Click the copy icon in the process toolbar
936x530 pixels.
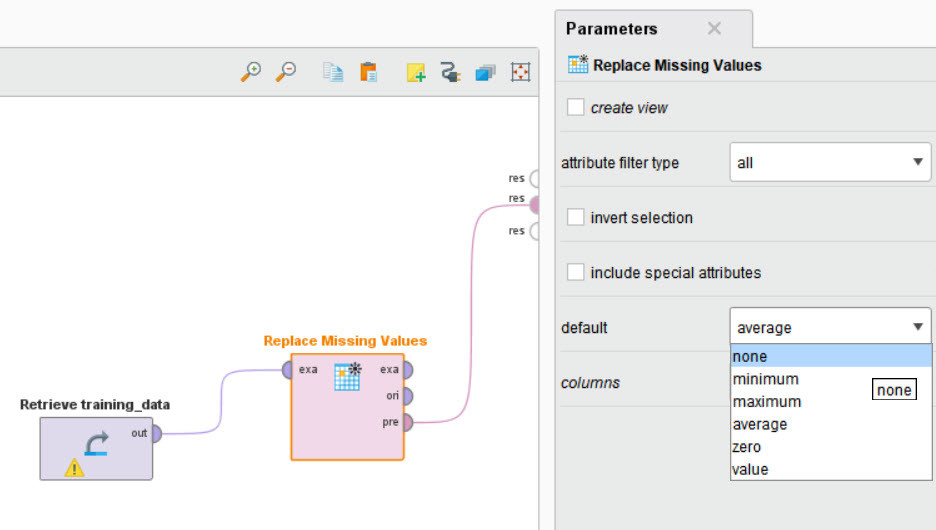(333, 72)
